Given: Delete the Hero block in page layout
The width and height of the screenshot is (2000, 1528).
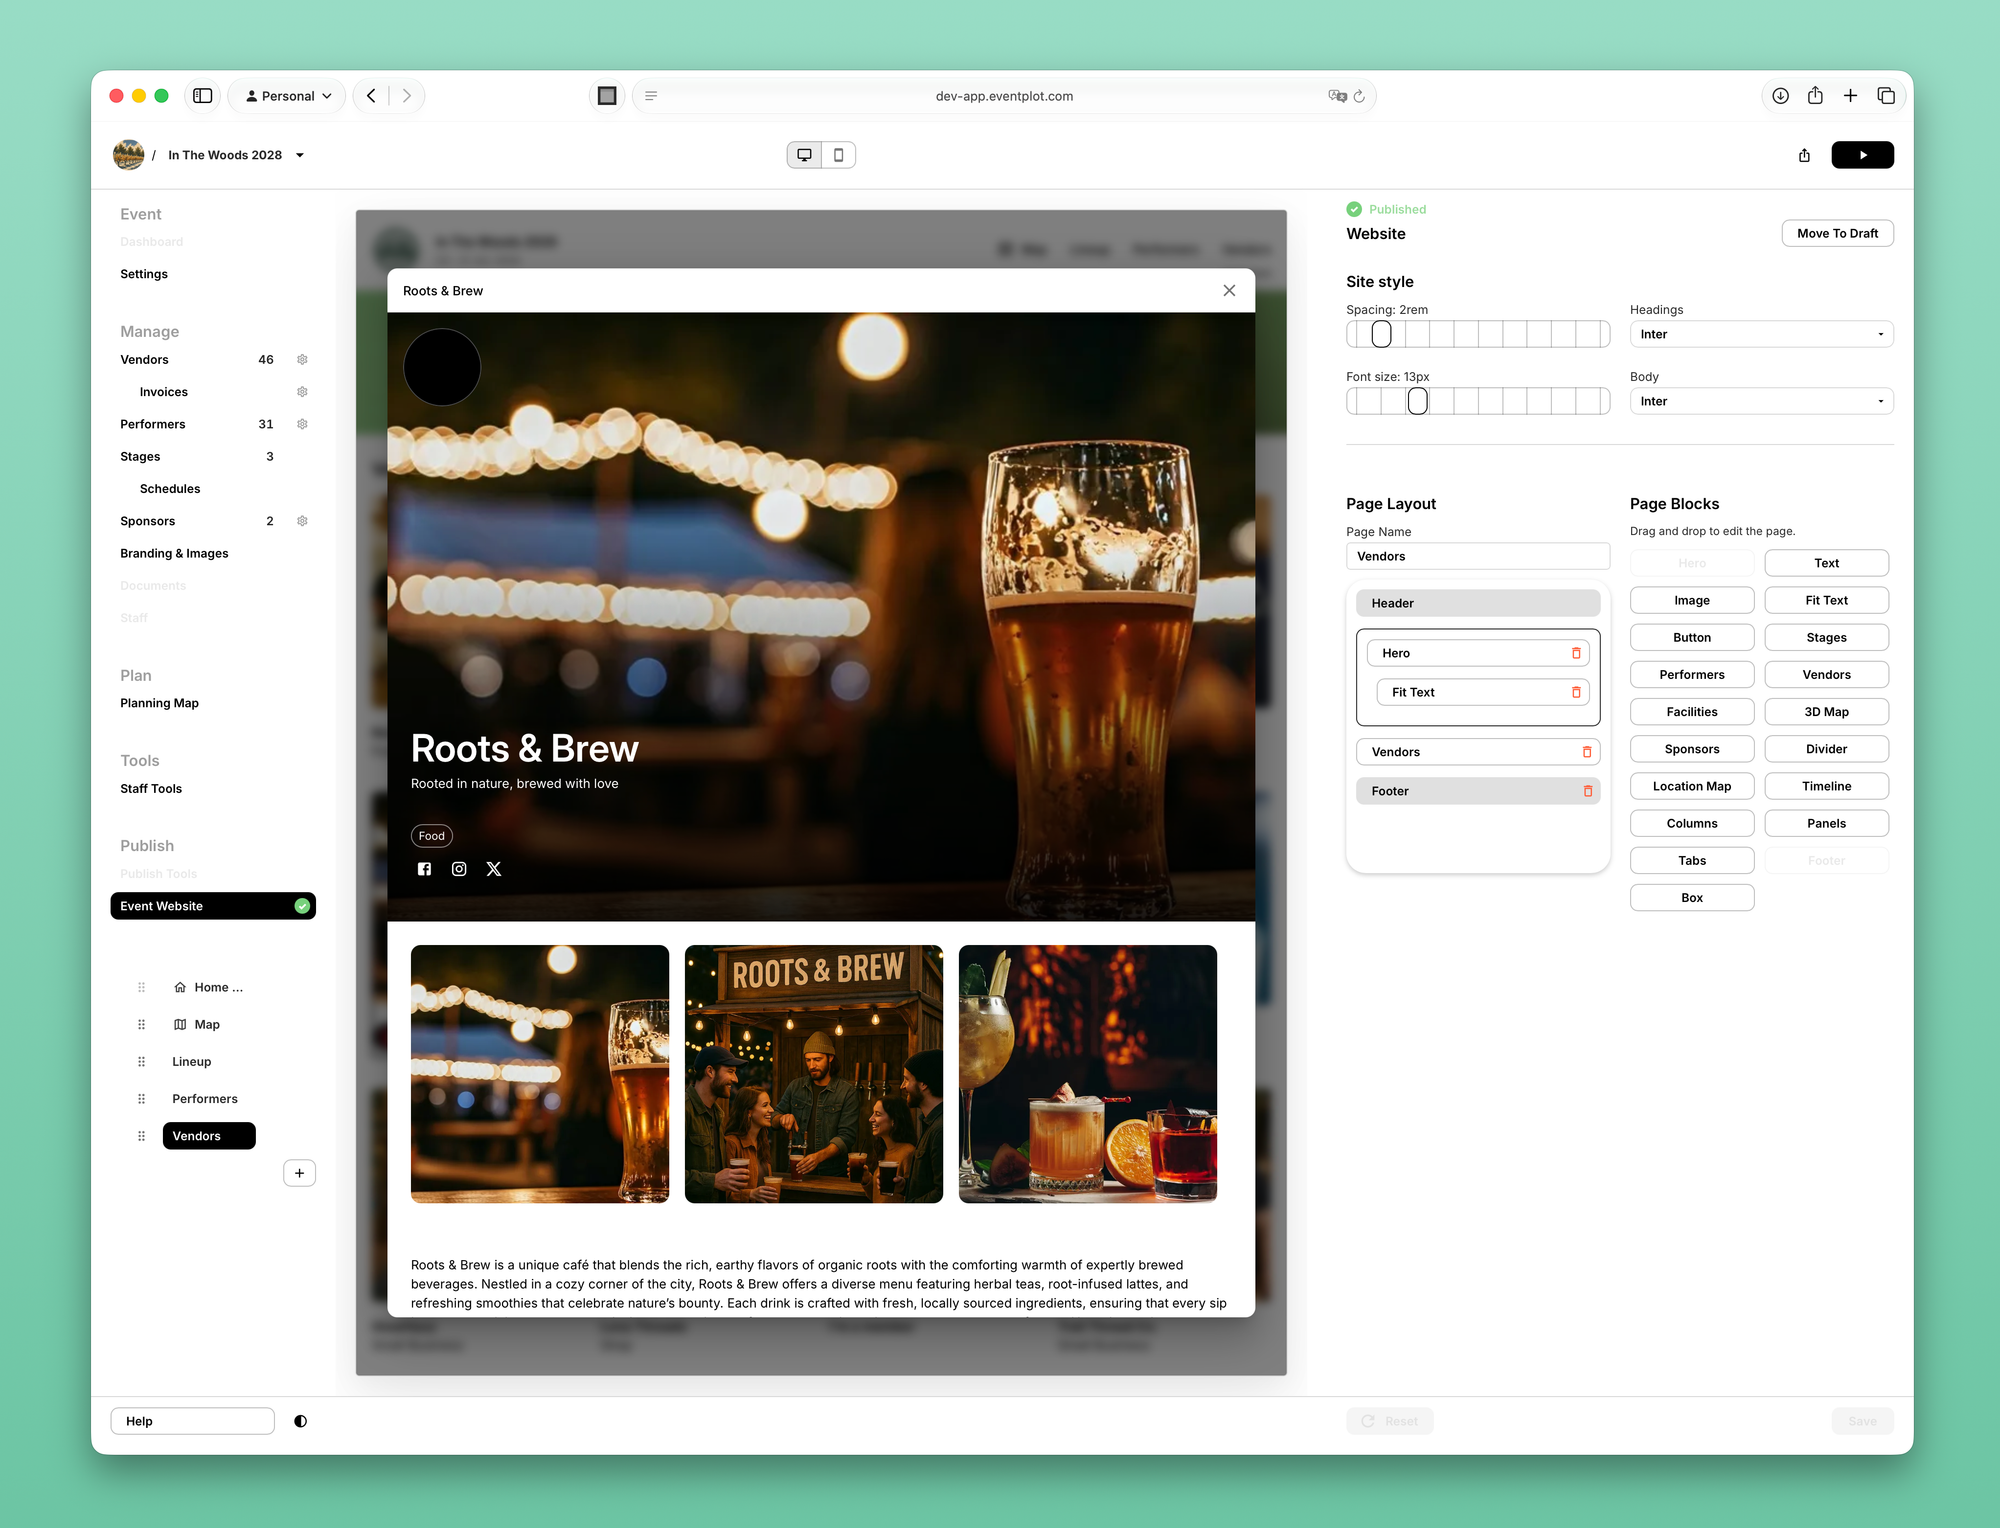Looking at the screenshot, I should click(x=1576, y=653).
